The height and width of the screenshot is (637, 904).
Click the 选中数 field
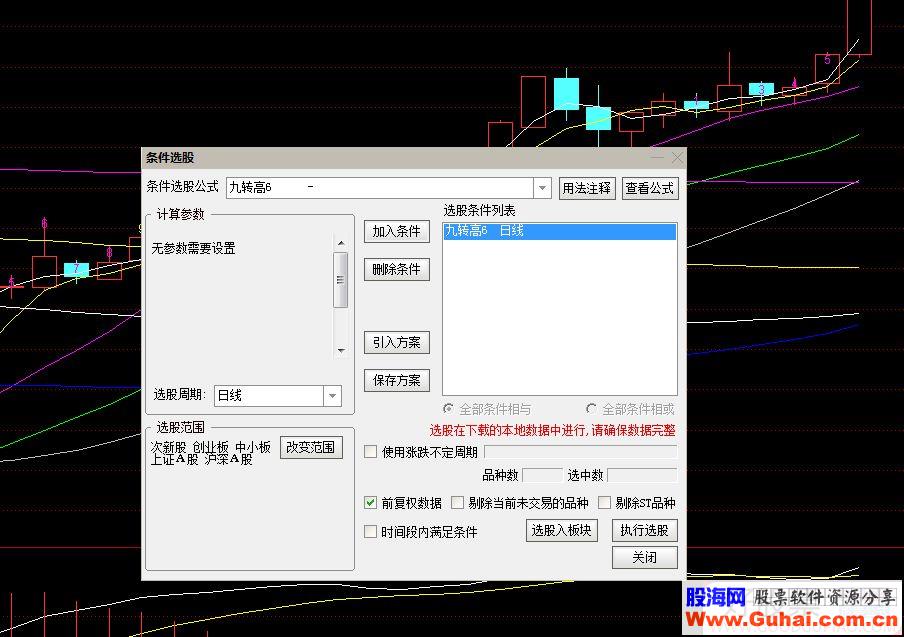(x=642, y=475)
